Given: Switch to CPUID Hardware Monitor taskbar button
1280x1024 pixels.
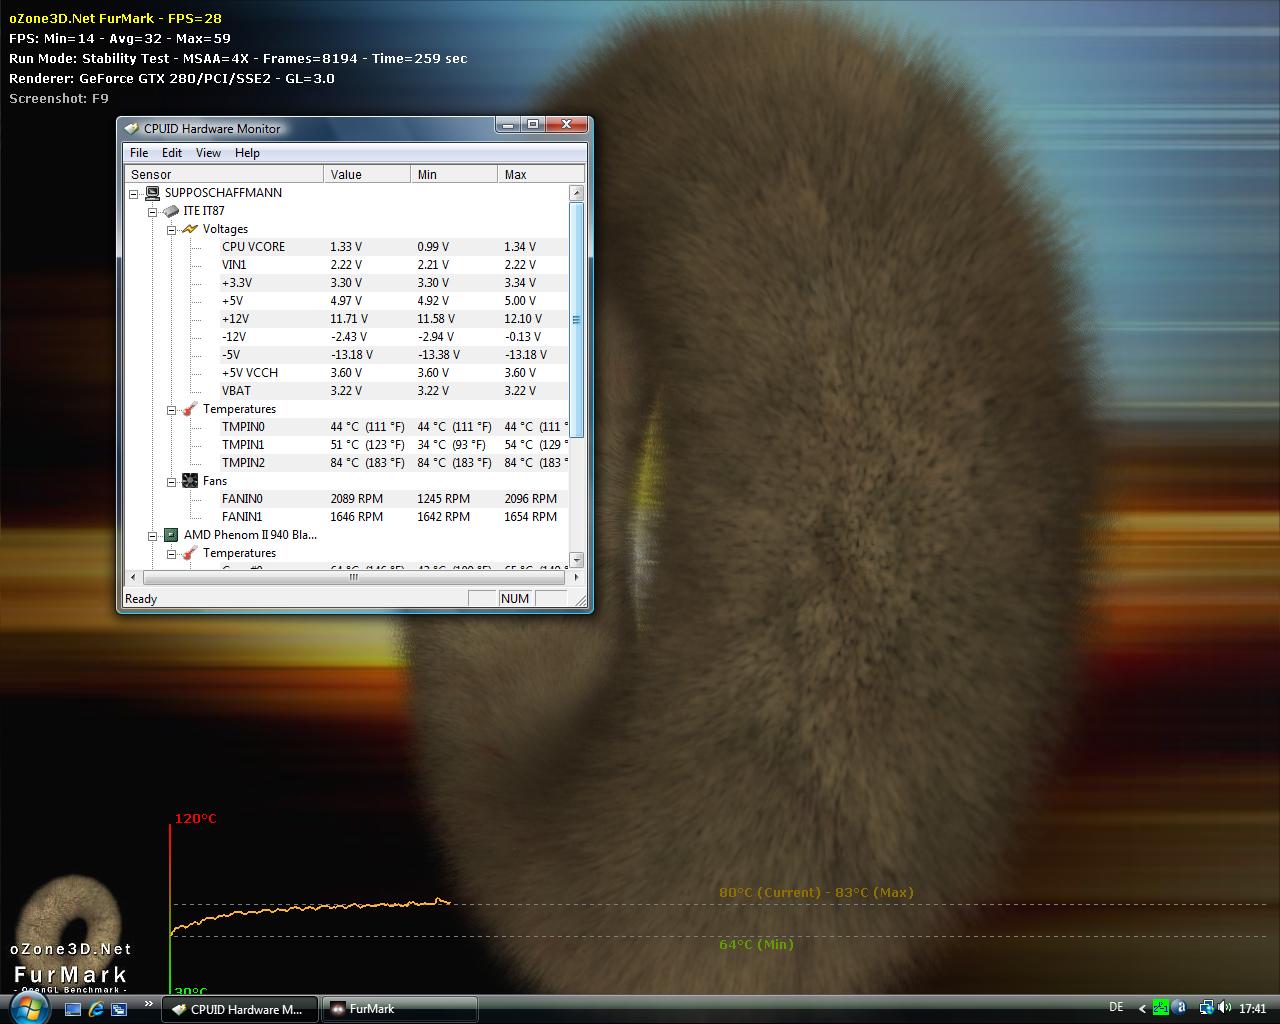Looking at the screenshot, I should tap(240, 1009).
